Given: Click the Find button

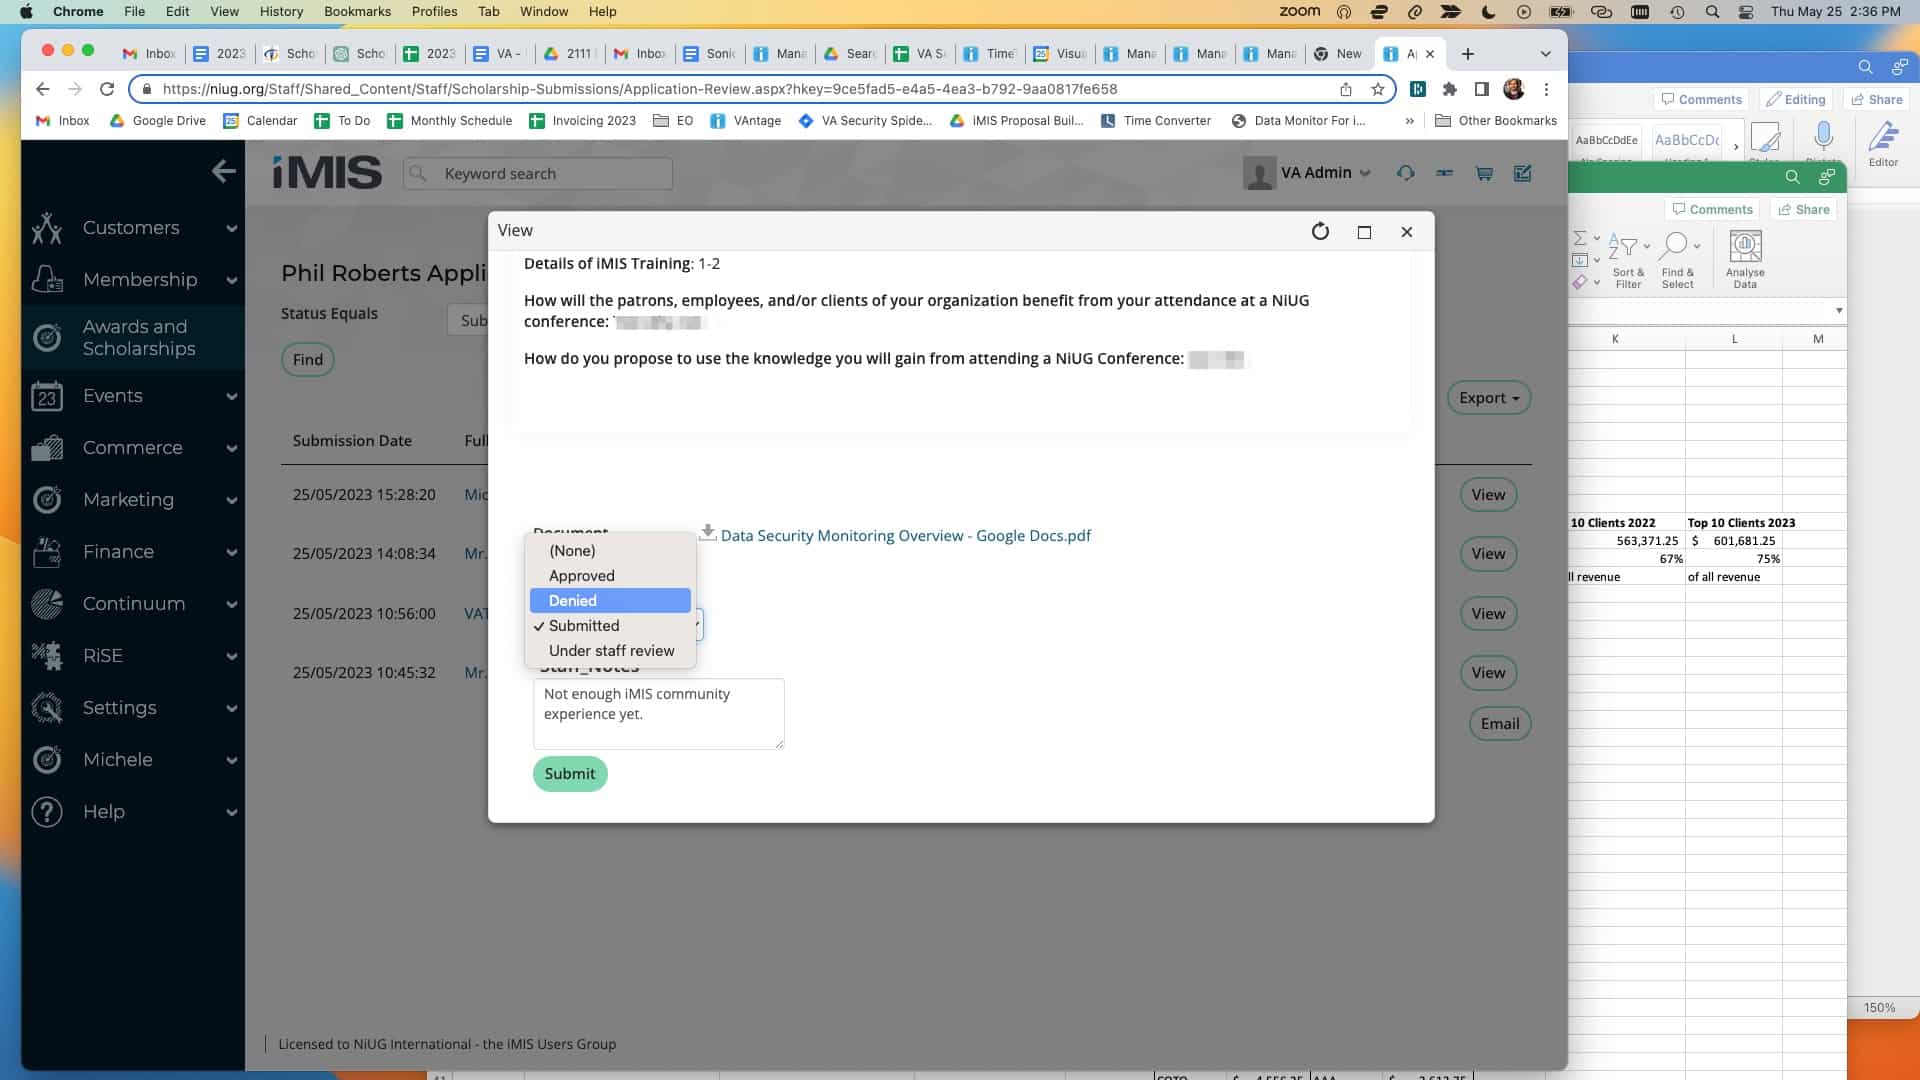Looking at the screenshot, I should pos(308,360).
